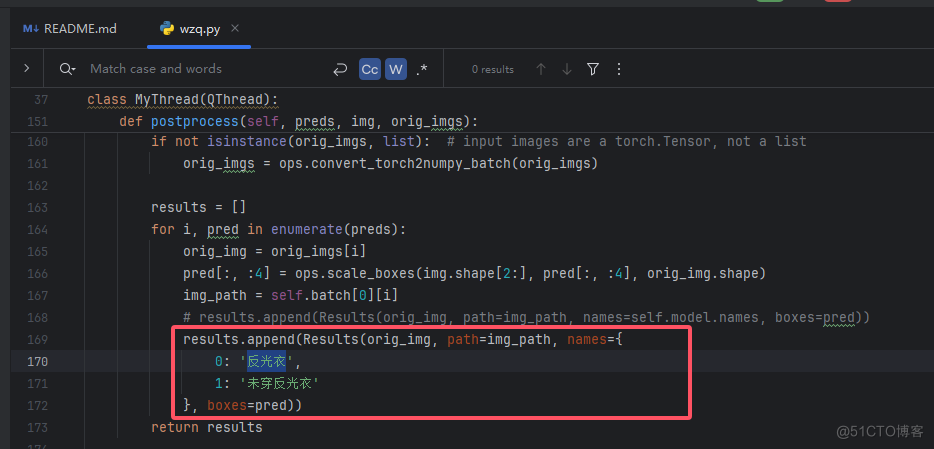
Task: Expand the replace field chevron
Action: click(x=26, y=69)
